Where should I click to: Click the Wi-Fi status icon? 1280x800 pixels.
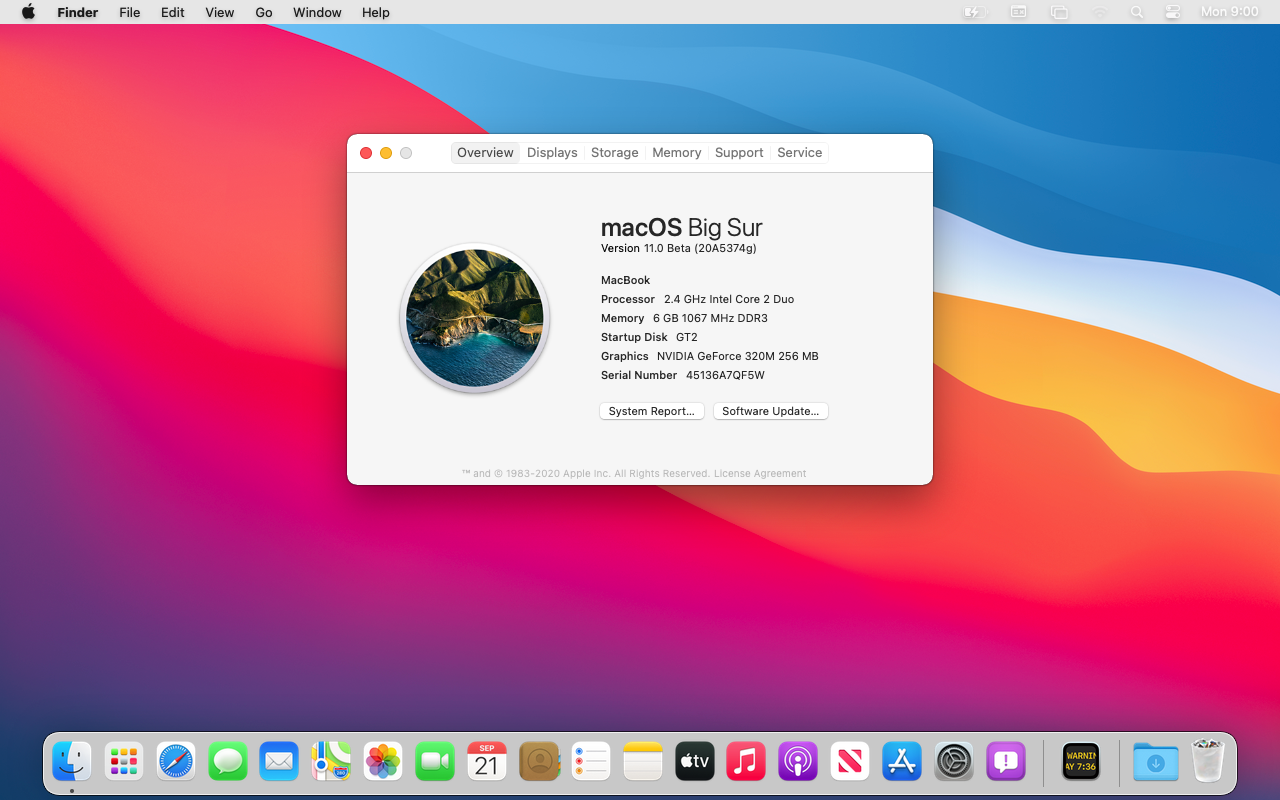point(1100,12)
